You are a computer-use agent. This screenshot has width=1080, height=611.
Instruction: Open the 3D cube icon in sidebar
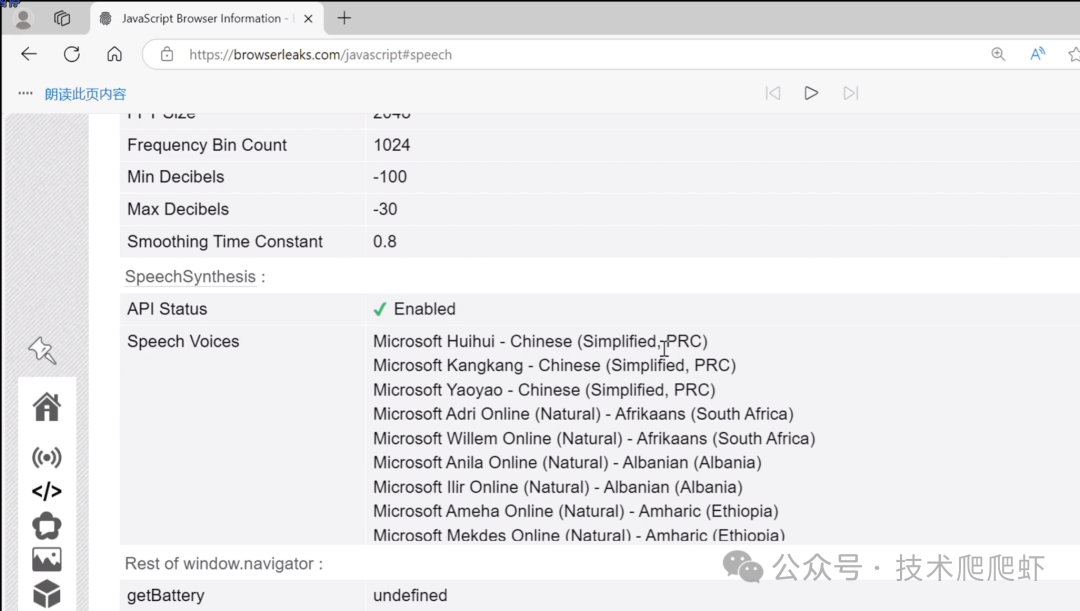46,594
